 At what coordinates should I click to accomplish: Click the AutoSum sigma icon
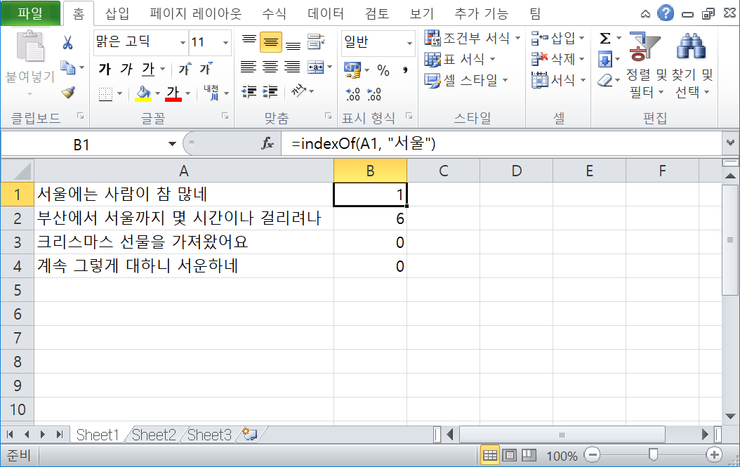click(605, 38)
